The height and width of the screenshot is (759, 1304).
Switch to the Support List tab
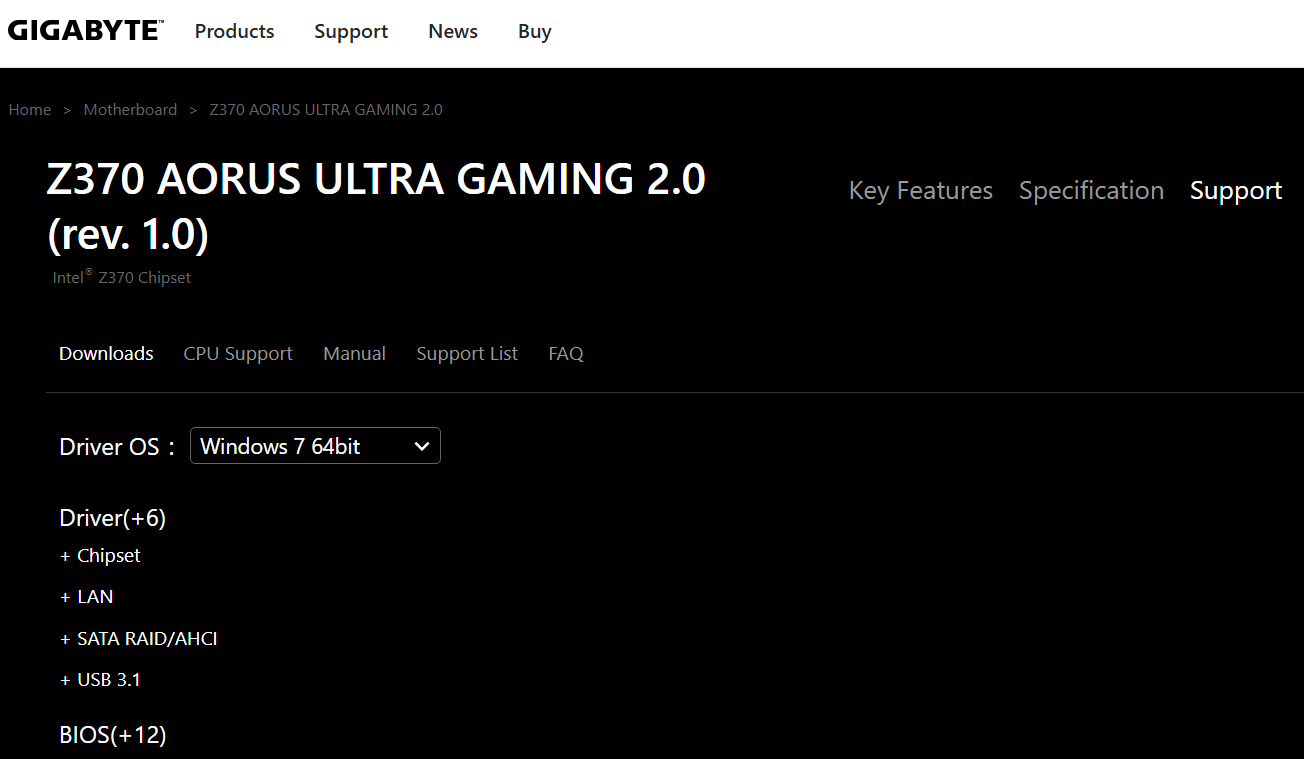tap(467, 354)
